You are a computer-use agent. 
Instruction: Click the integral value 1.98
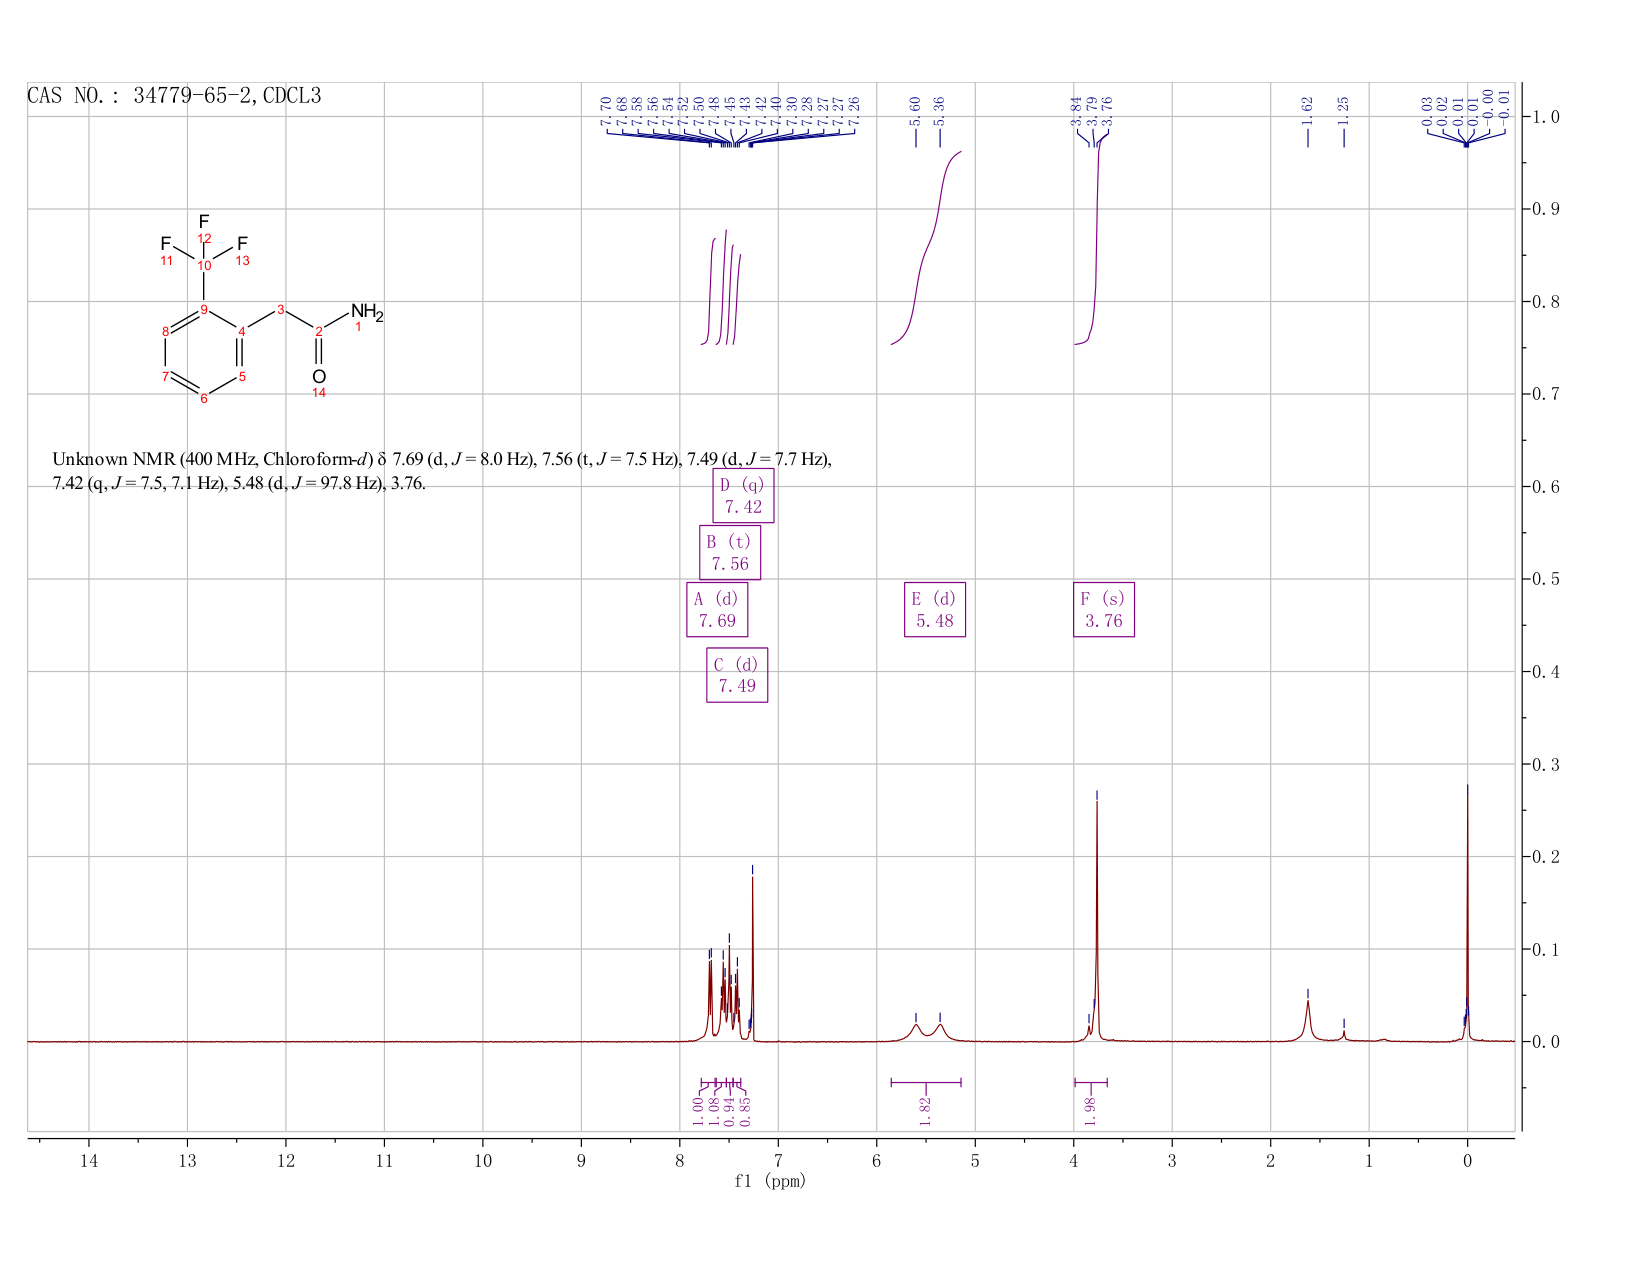point(1091,1110)
